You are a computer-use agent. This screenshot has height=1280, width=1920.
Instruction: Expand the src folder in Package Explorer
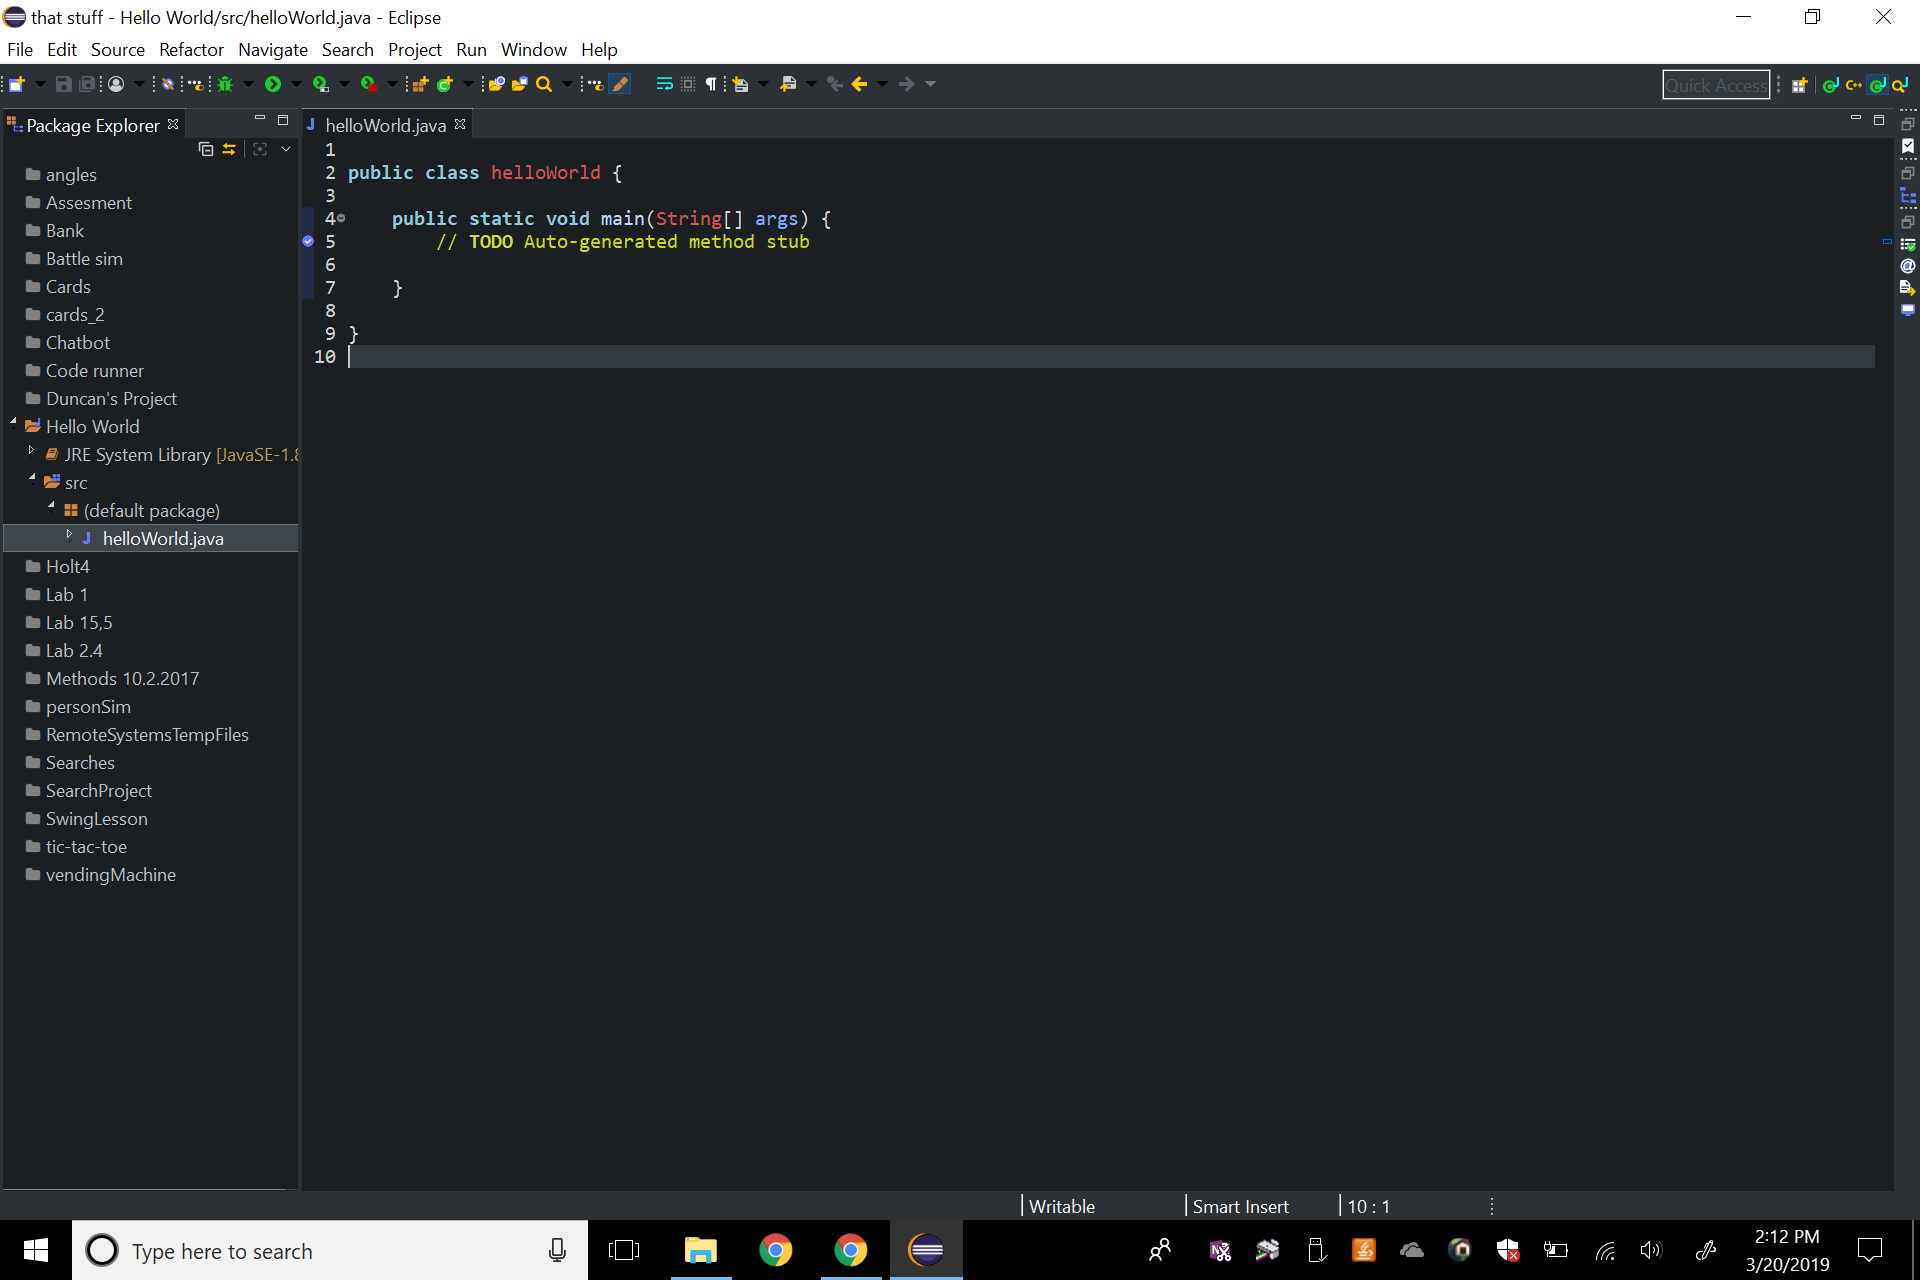31,481
